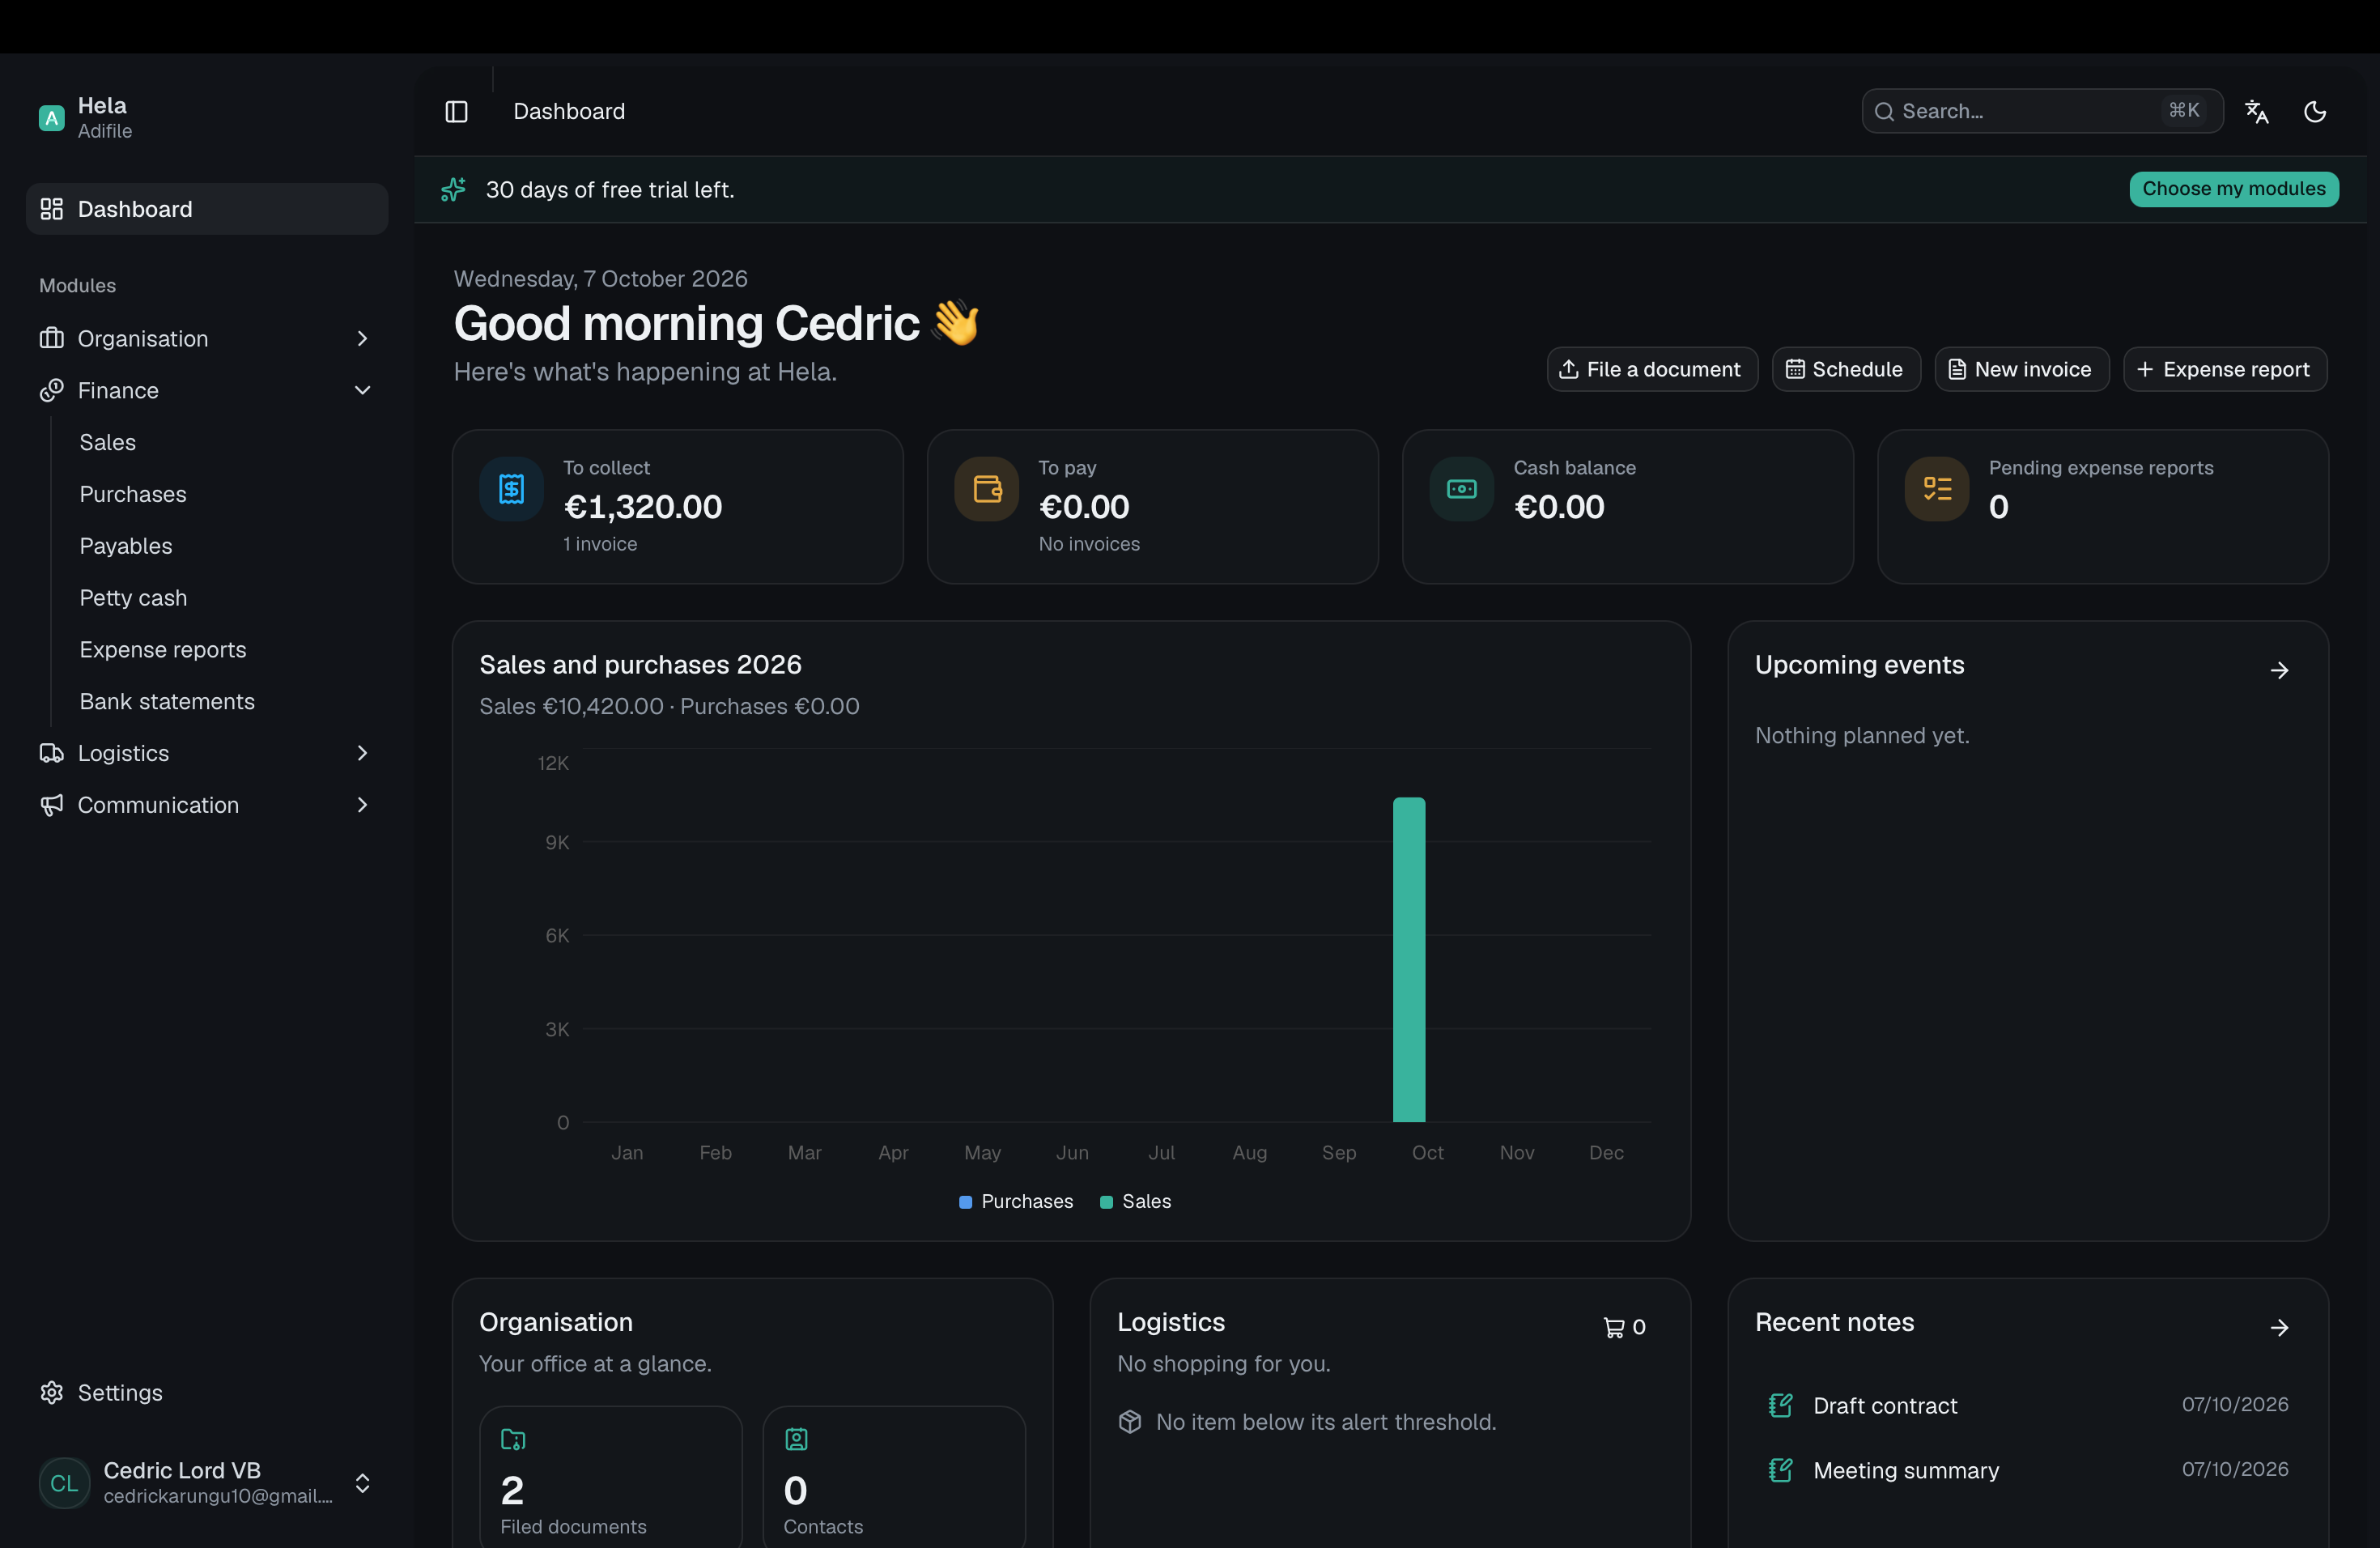Go to Purchases under Finance
Image resolution: width=2380 pixels, height=1548 pixels.
point(133,494)
